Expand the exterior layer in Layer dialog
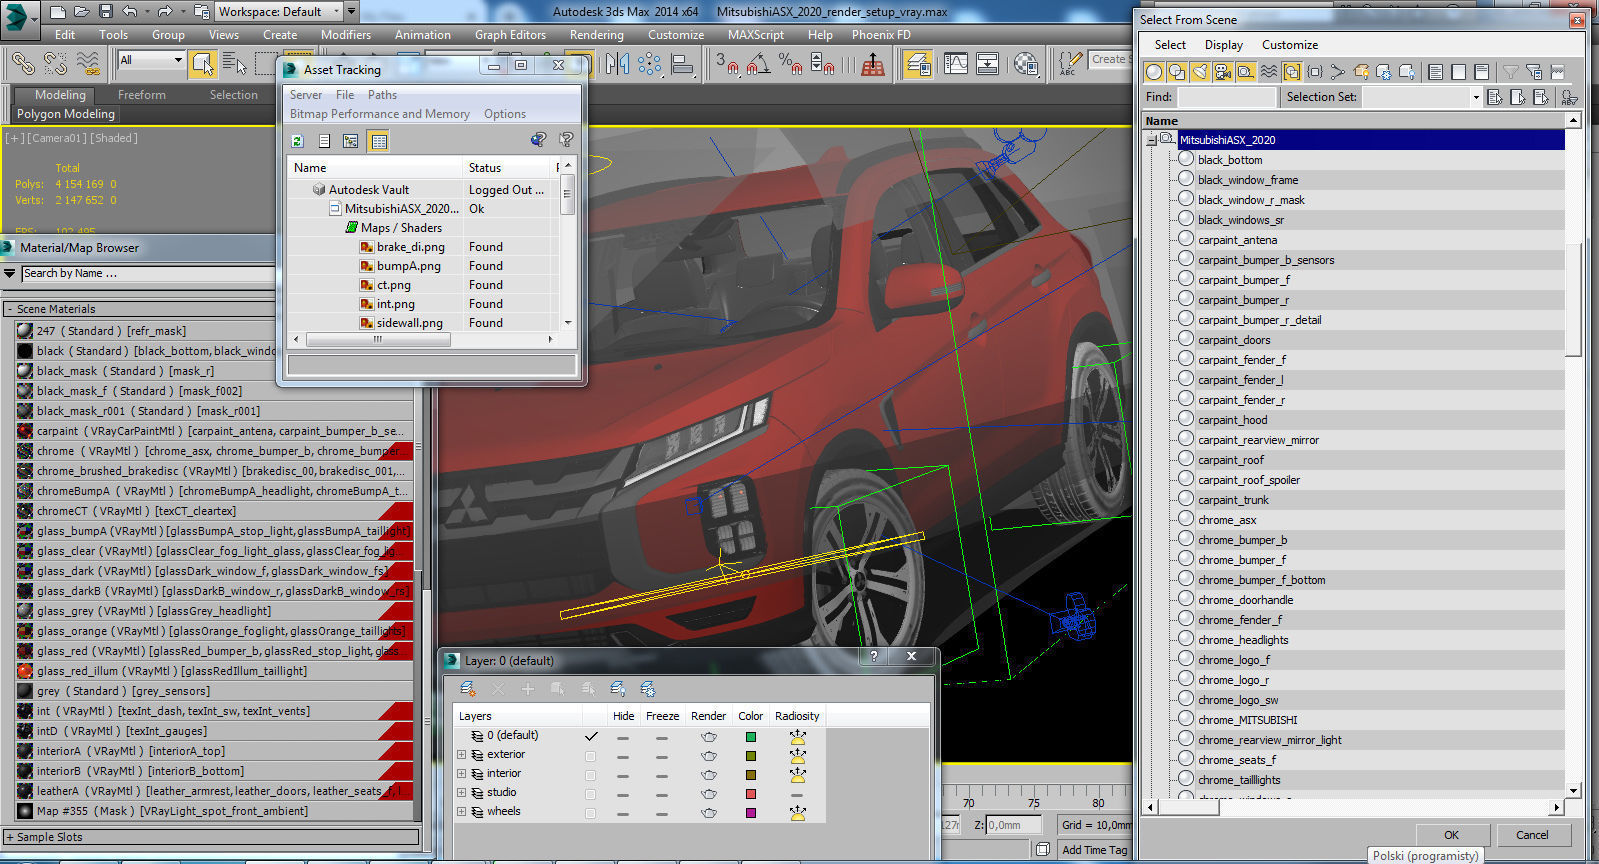This screenshot has height=864, width=1599. (461, 755)
